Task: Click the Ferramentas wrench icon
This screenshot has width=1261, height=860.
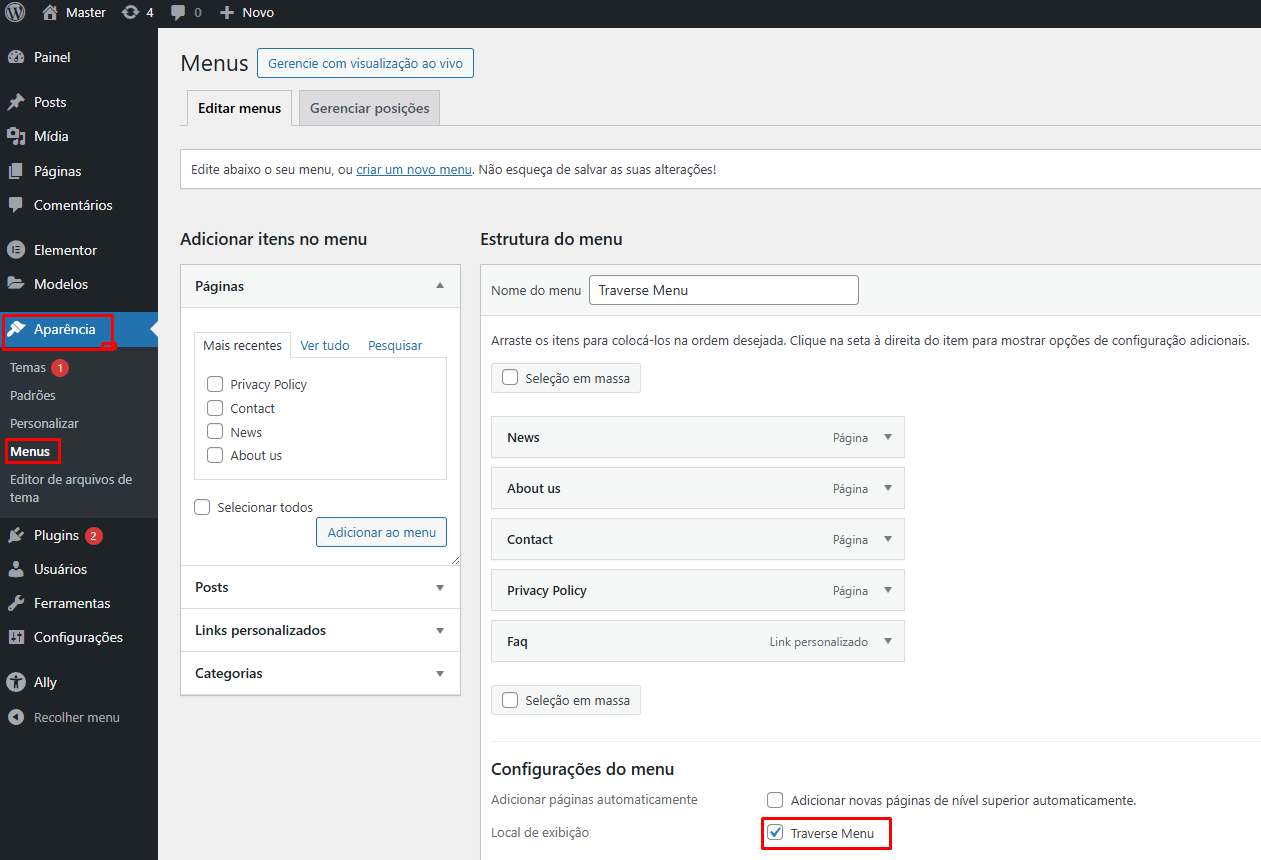Action: click(x=15, y=603)
